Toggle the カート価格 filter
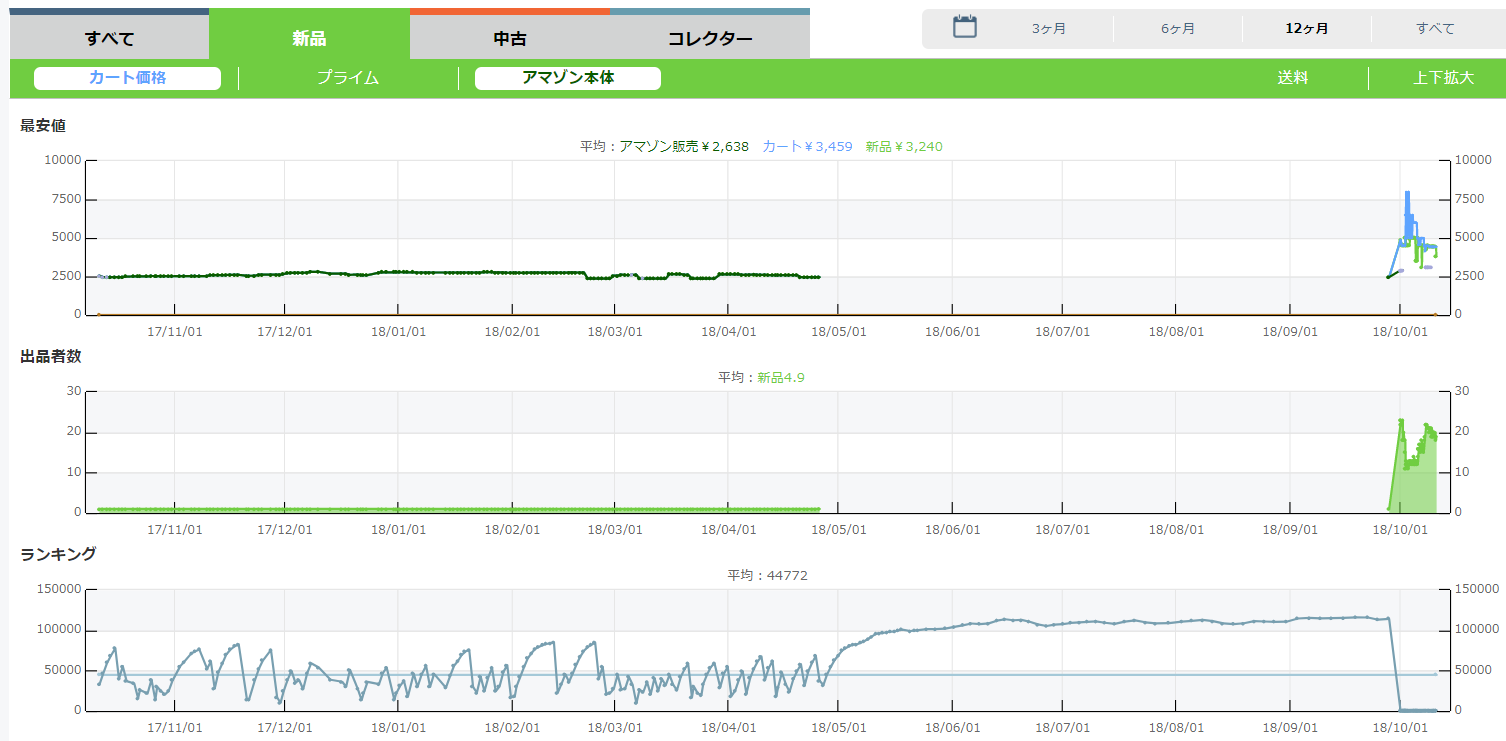Image resolution: width=1506 pixels, height=741 pixels. coord(127,78)
